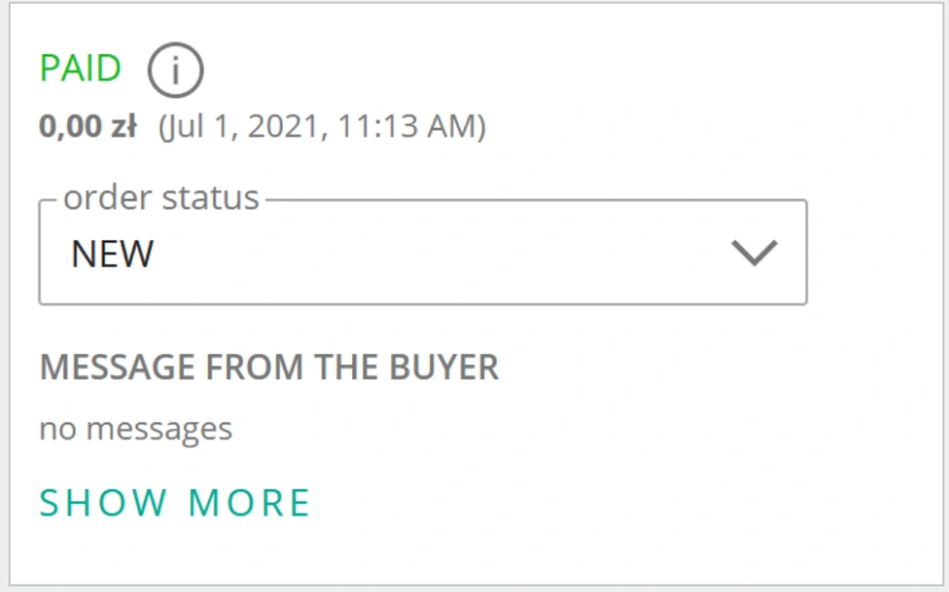Click the 'order status' field label

coord(161,198)
